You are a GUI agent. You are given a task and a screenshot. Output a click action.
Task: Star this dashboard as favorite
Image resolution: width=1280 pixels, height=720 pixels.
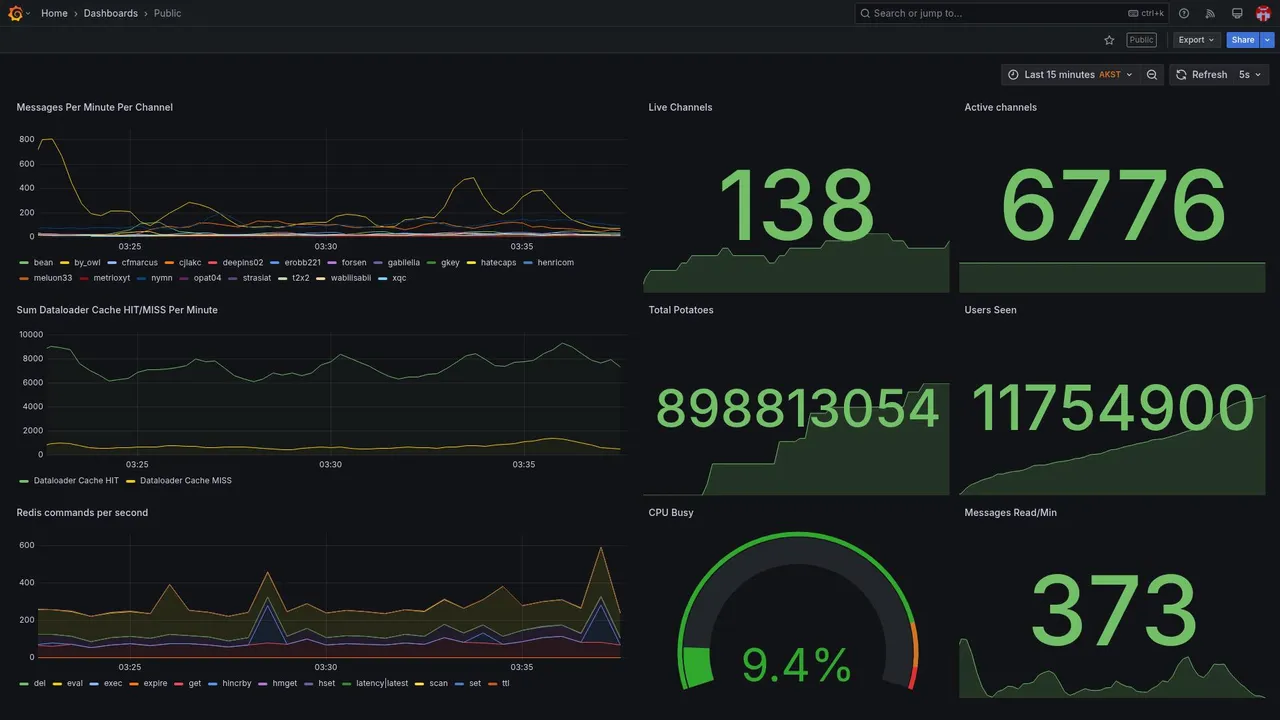pyautogui.click(x=1109, y=40)
